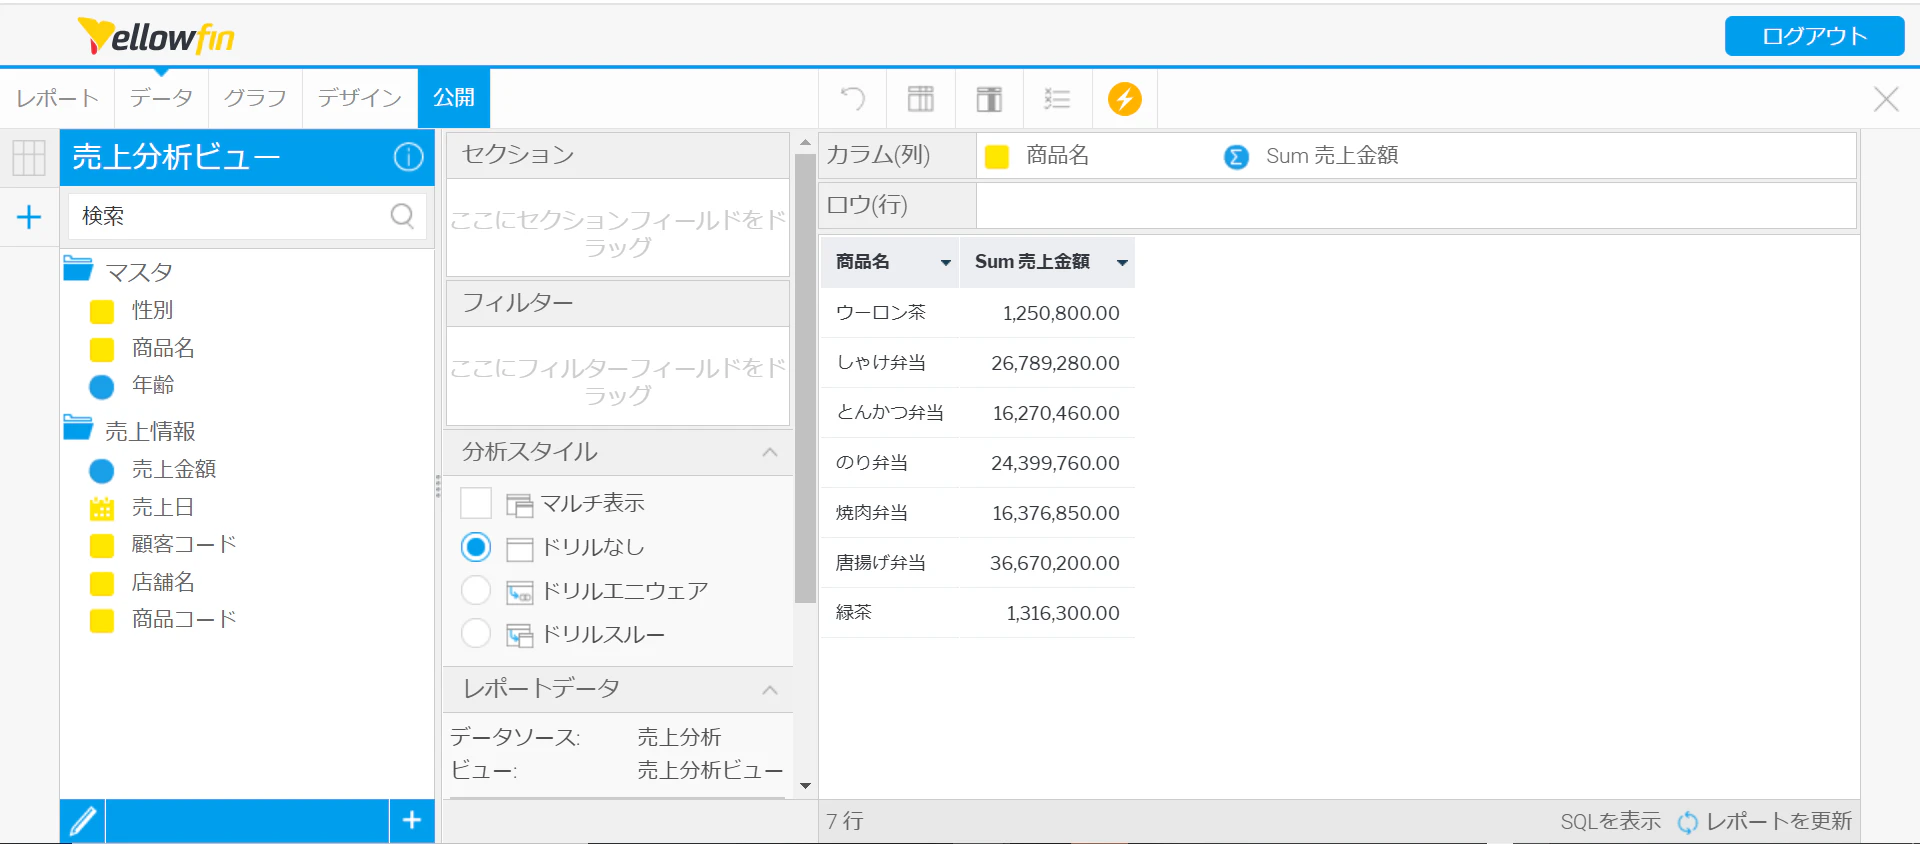Click the ドリルエニウェア style icon
Screen dimensions: 1920x844
coord(520,592)
